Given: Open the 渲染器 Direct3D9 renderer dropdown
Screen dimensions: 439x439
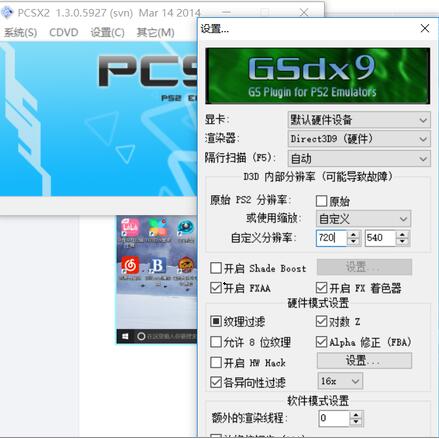Looking at the screenshot, I should 359,139.
